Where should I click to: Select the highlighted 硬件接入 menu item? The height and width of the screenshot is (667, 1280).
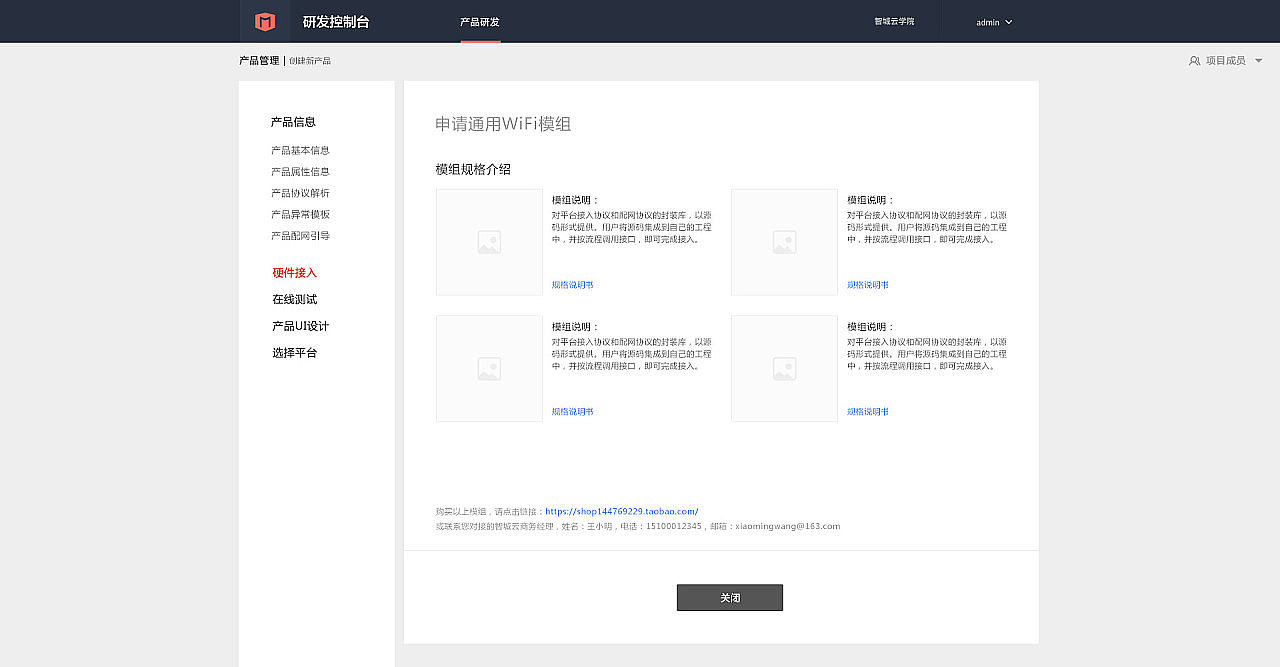(293, 271)
